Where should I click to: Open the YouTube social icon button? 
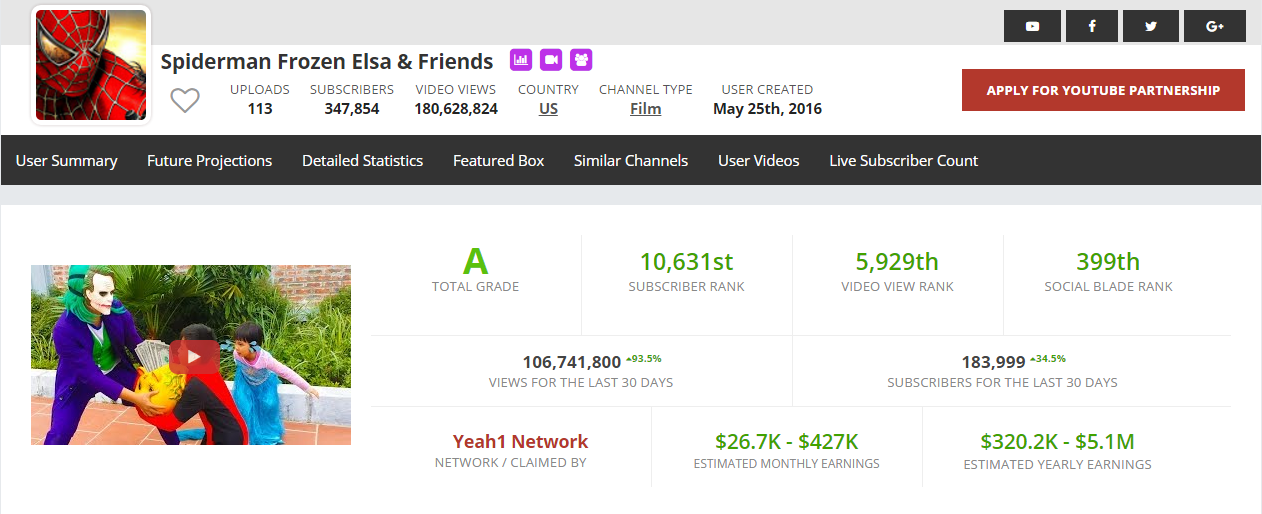[1032, 26]
